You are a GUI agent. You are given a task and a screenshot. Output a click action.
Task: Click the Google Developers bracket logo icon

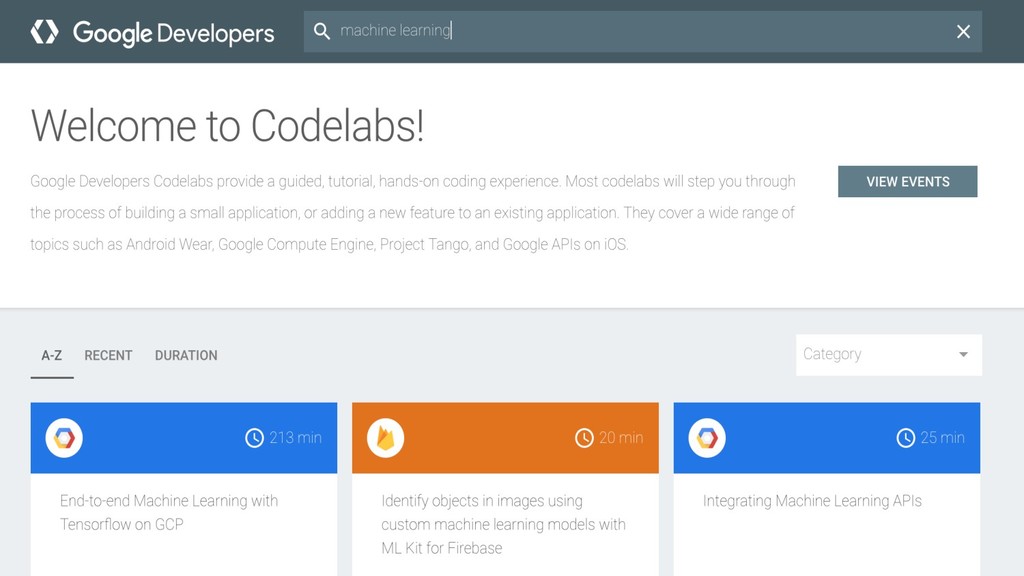pos(44,31)
